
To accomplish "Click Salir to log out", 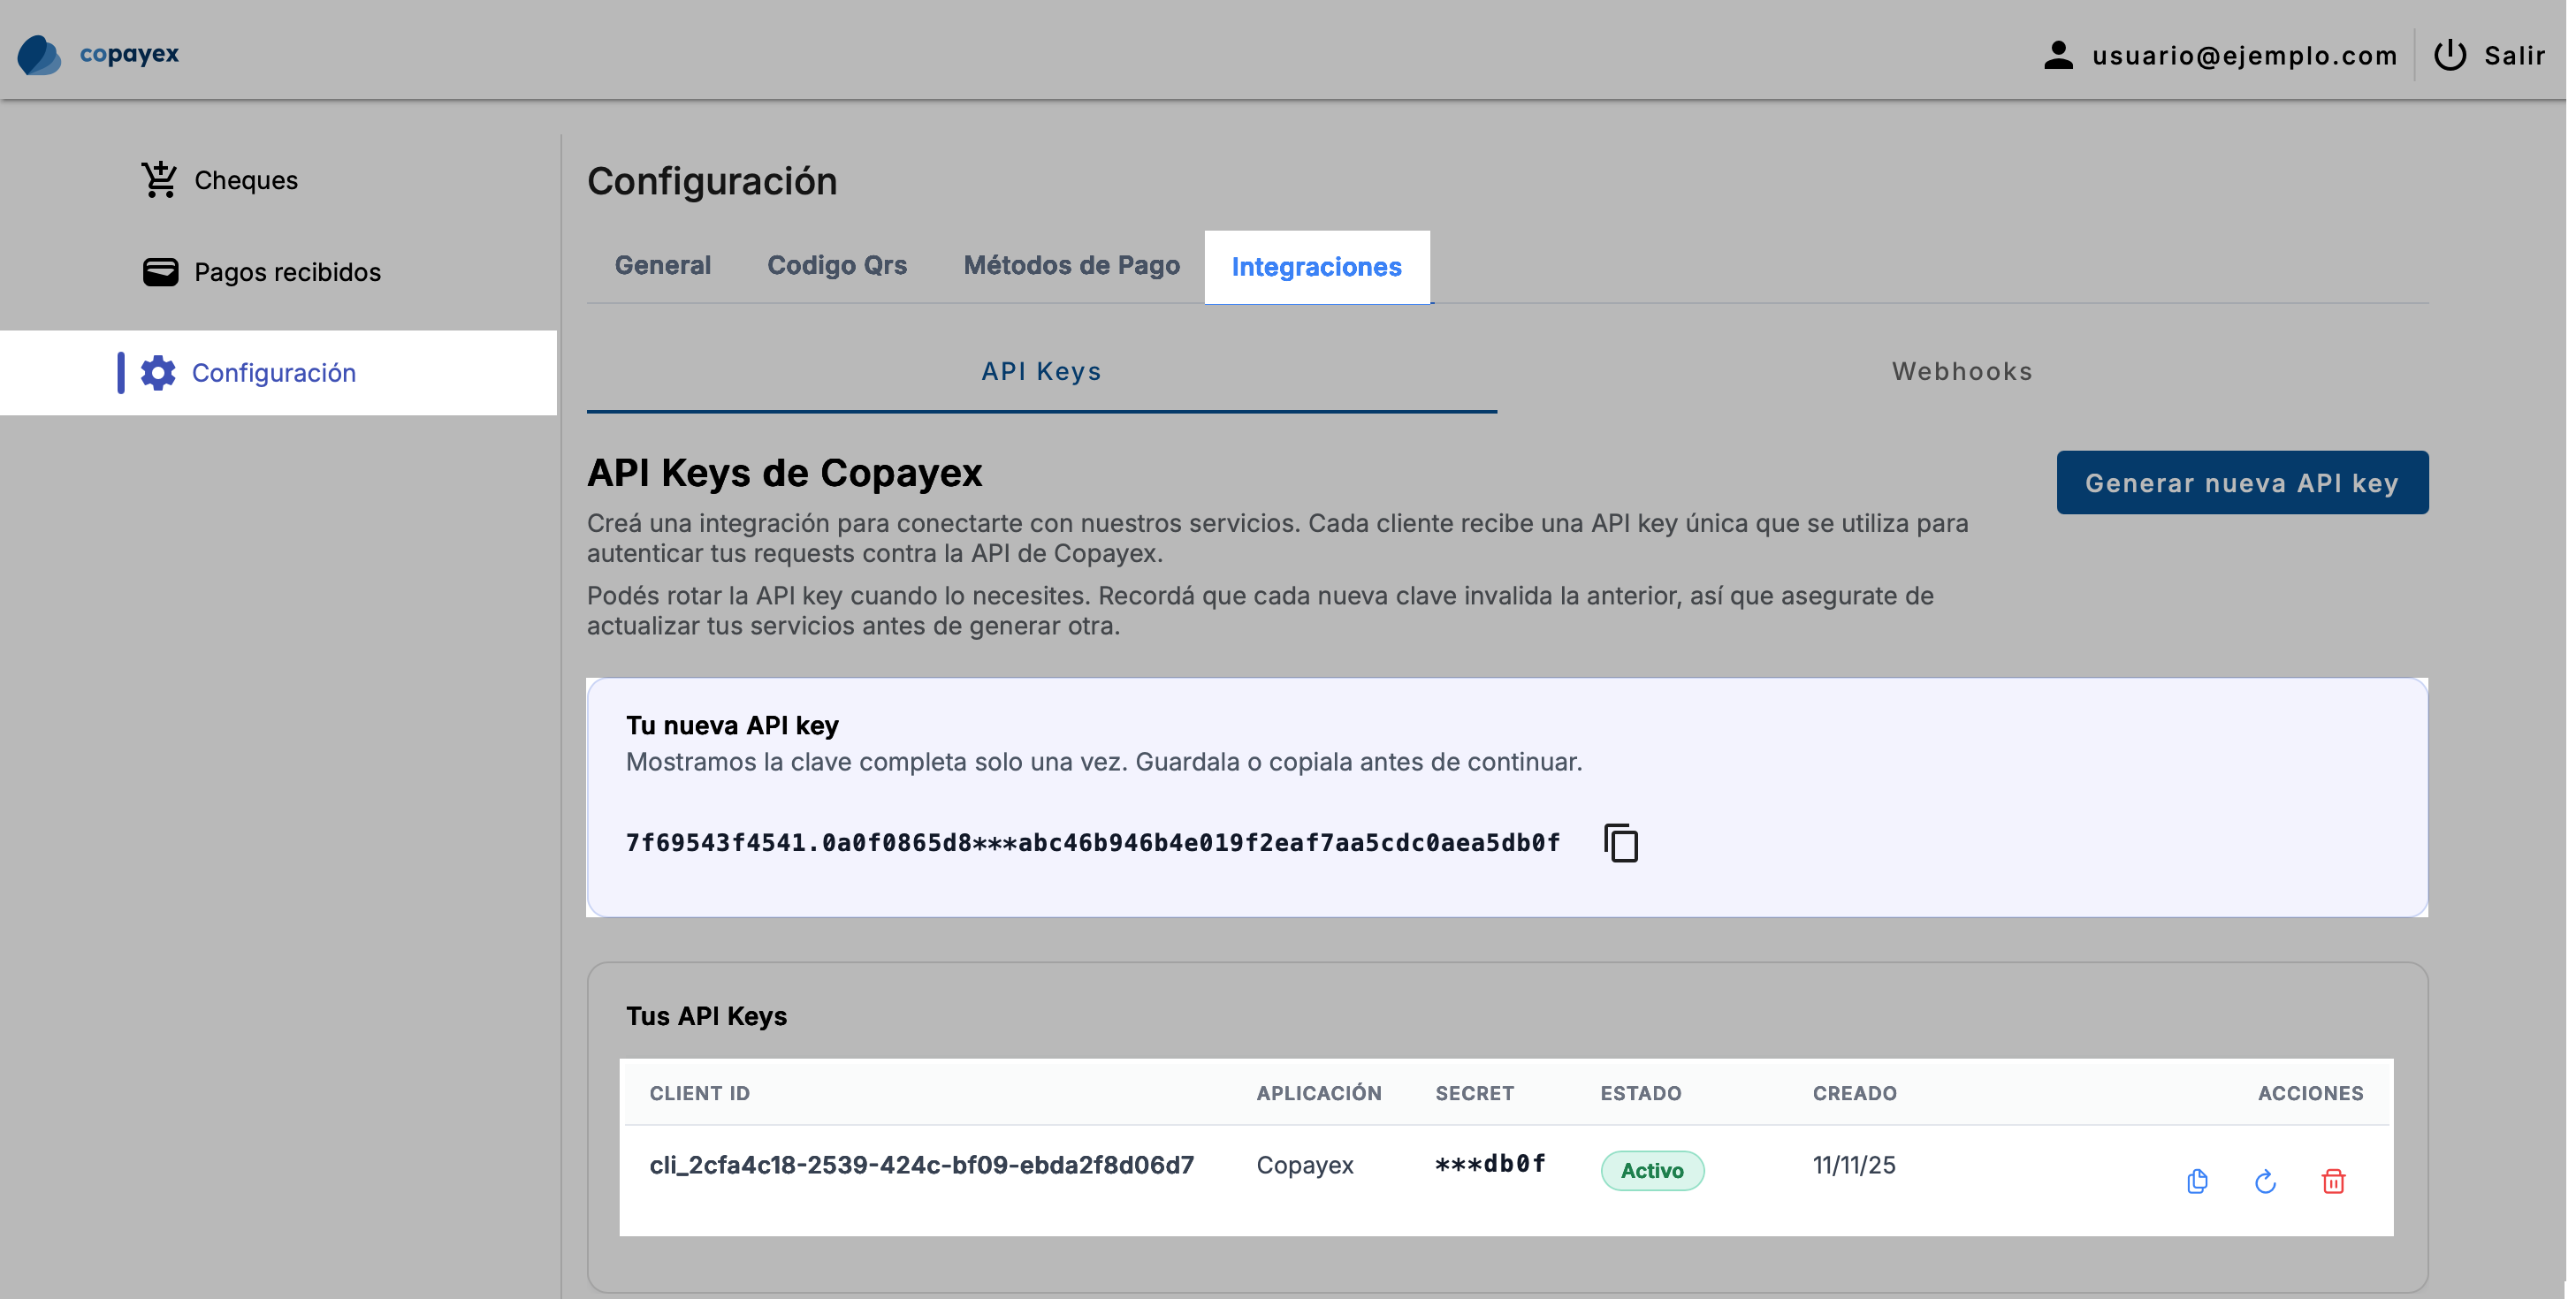I will click(2514, 55).
